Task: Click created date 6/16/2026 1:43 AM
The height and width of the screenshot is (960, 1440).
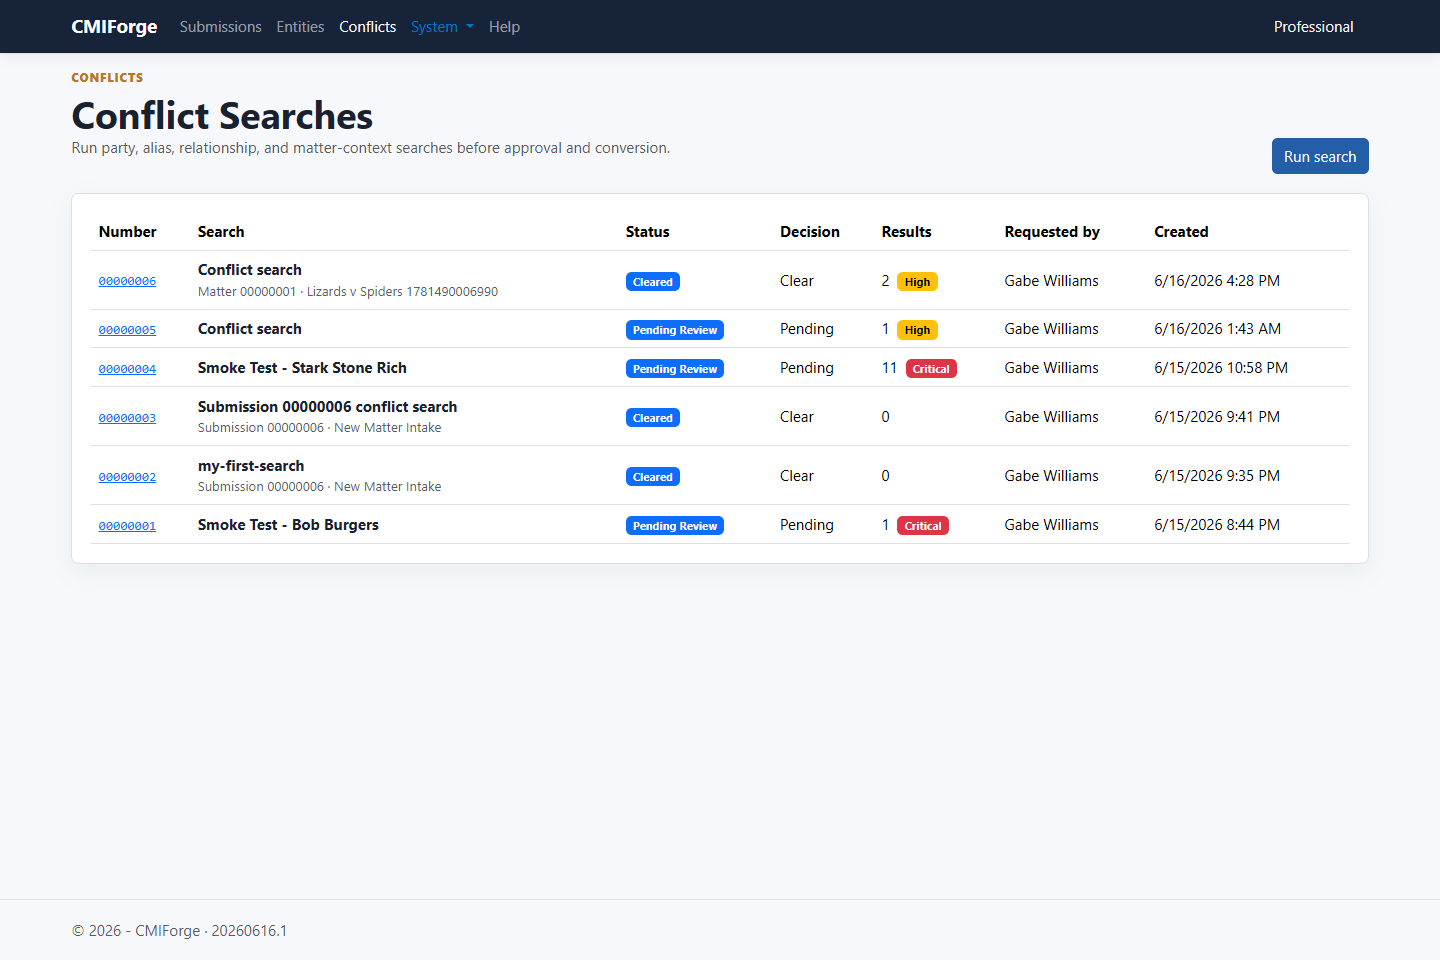Action: point(1217,329)
